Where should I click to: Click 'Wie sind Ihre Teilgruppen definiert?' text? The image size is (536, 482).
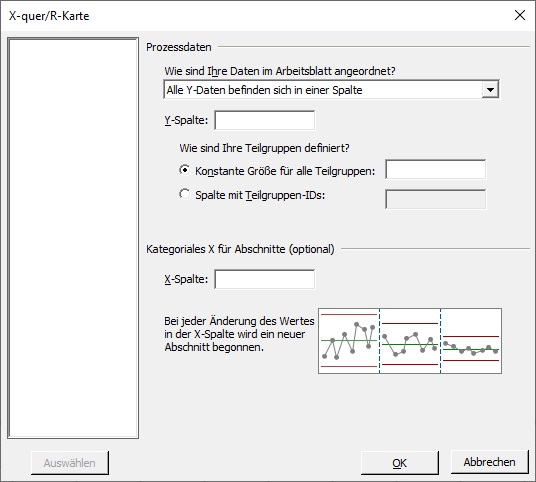point(265,148)
